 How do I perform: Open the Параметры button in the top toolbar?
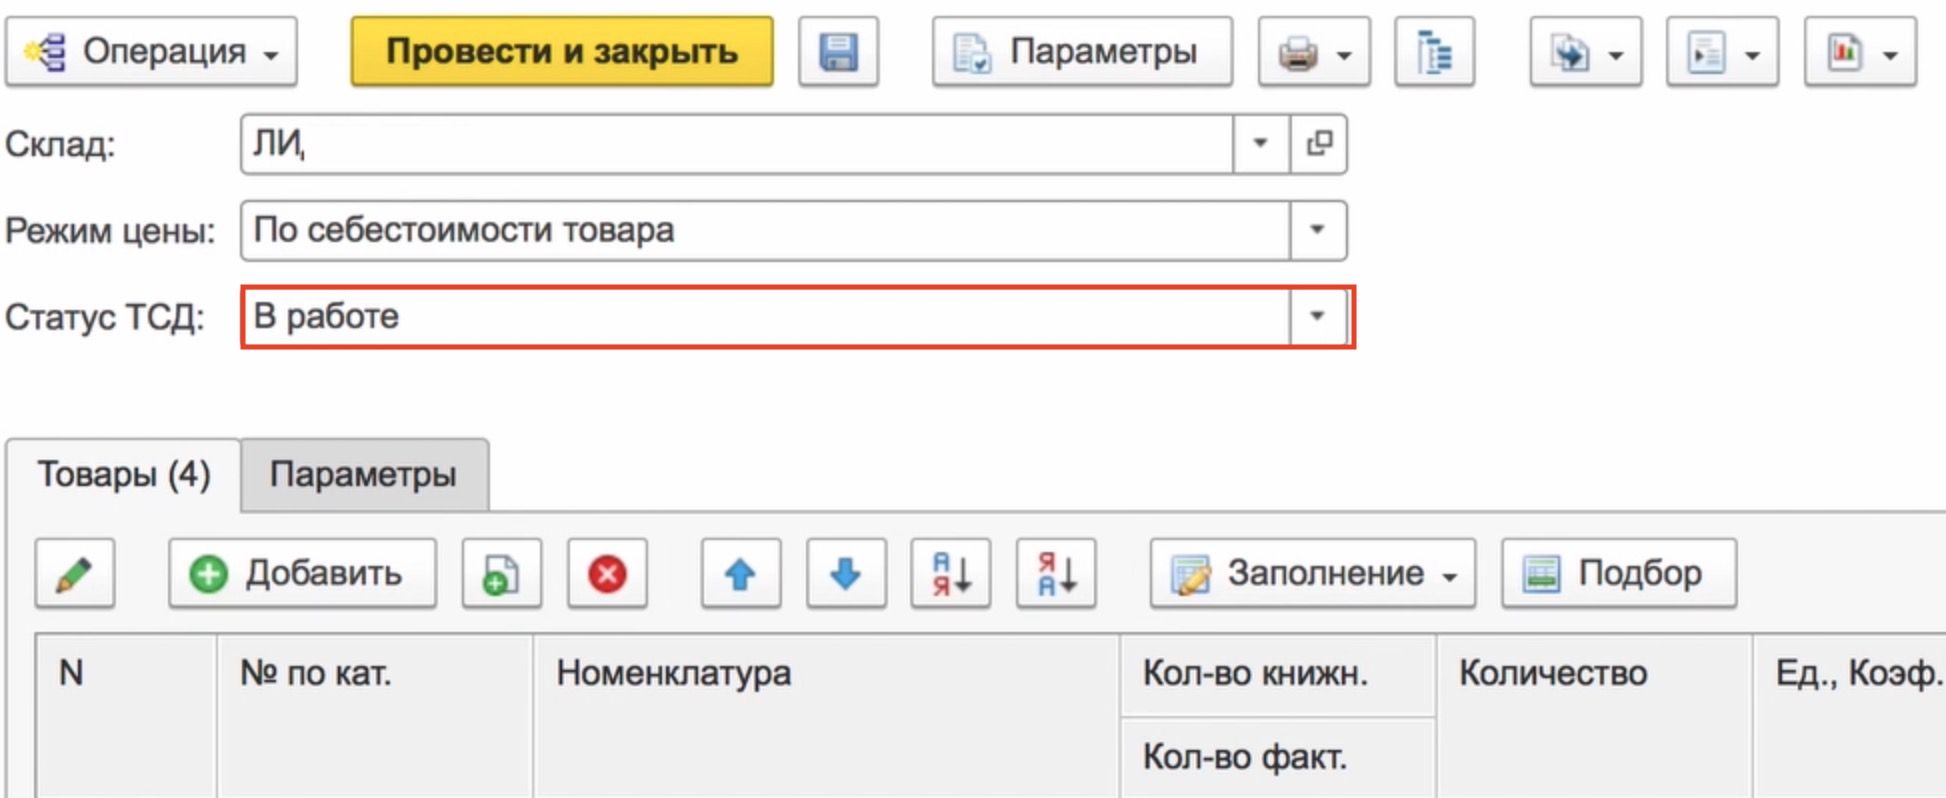(1082, 51)
